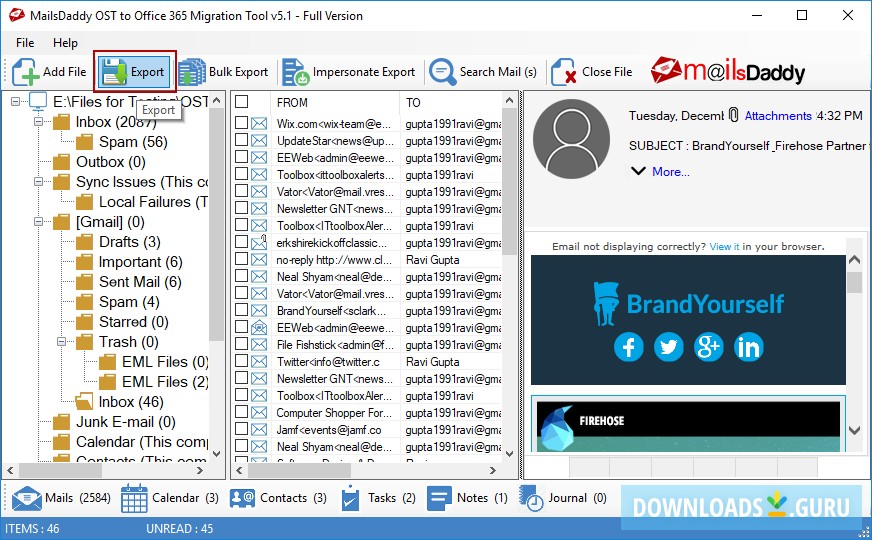Tick the checkbox for the BrandYourself mail
This screenshot has height=540, width=872.
pyautogui.click(x=241, y=310)
